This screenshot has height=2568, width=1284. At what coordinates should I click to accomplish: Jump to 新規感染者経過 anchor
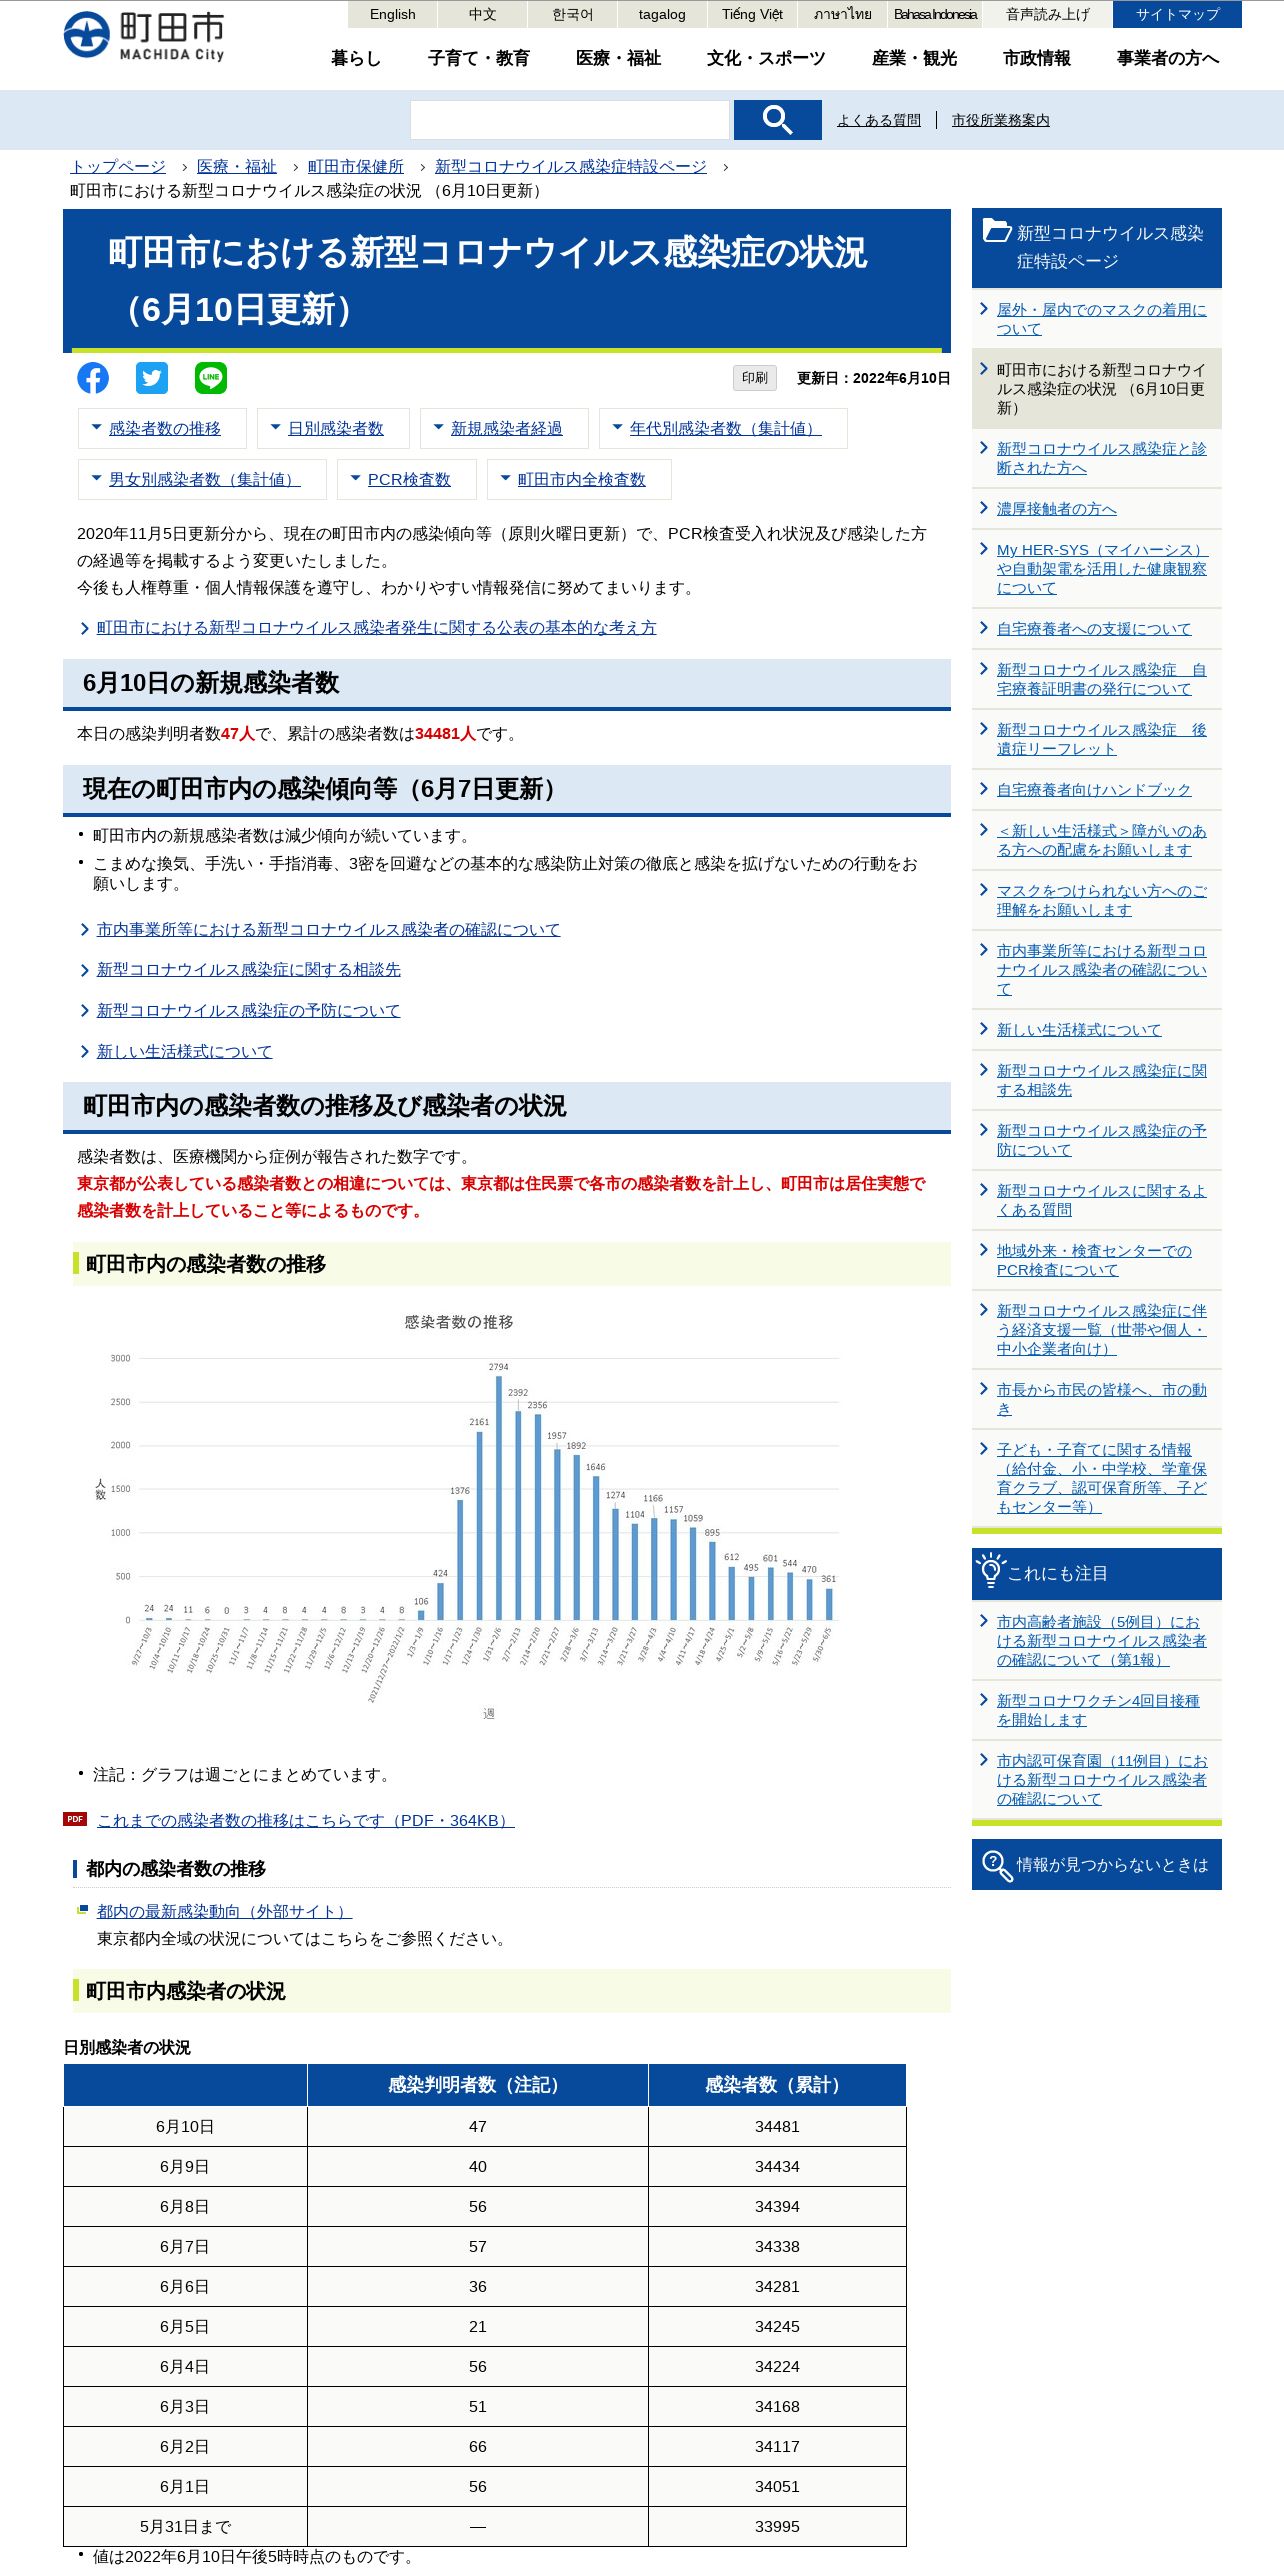pyautogui.click(x=505, y=428)
